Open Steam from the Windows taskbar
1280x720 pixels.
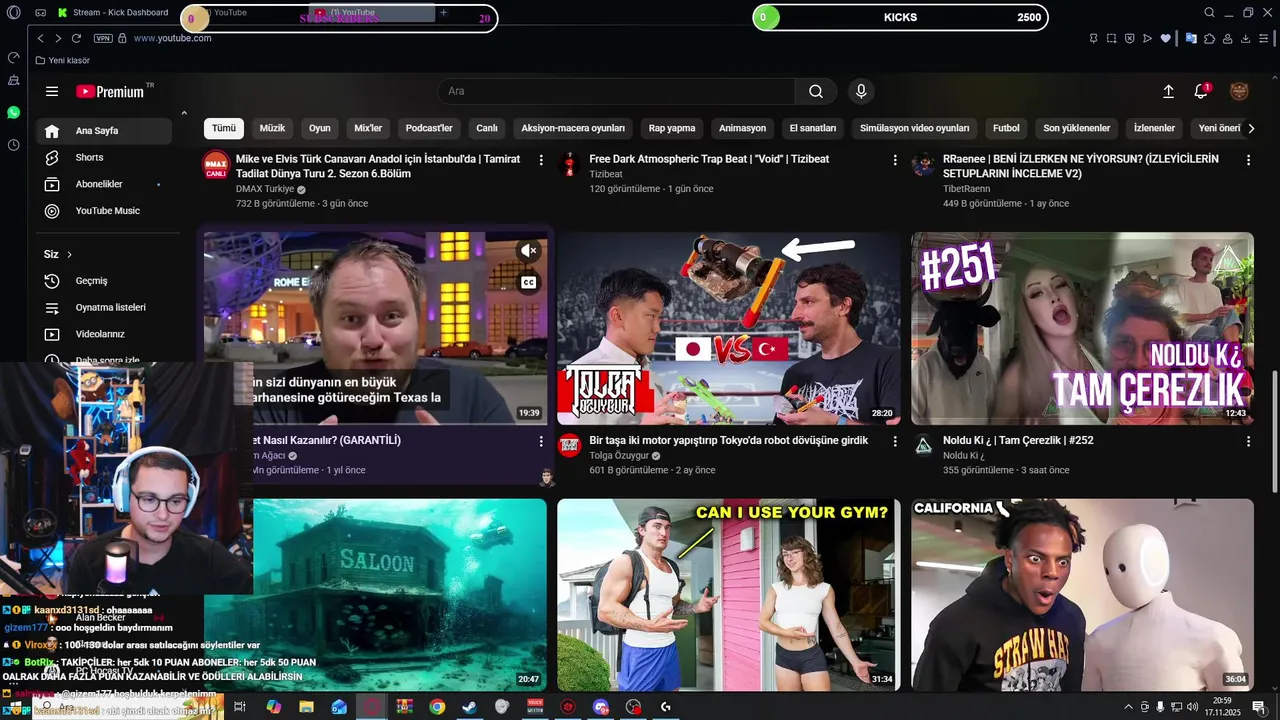click(469, 707)
